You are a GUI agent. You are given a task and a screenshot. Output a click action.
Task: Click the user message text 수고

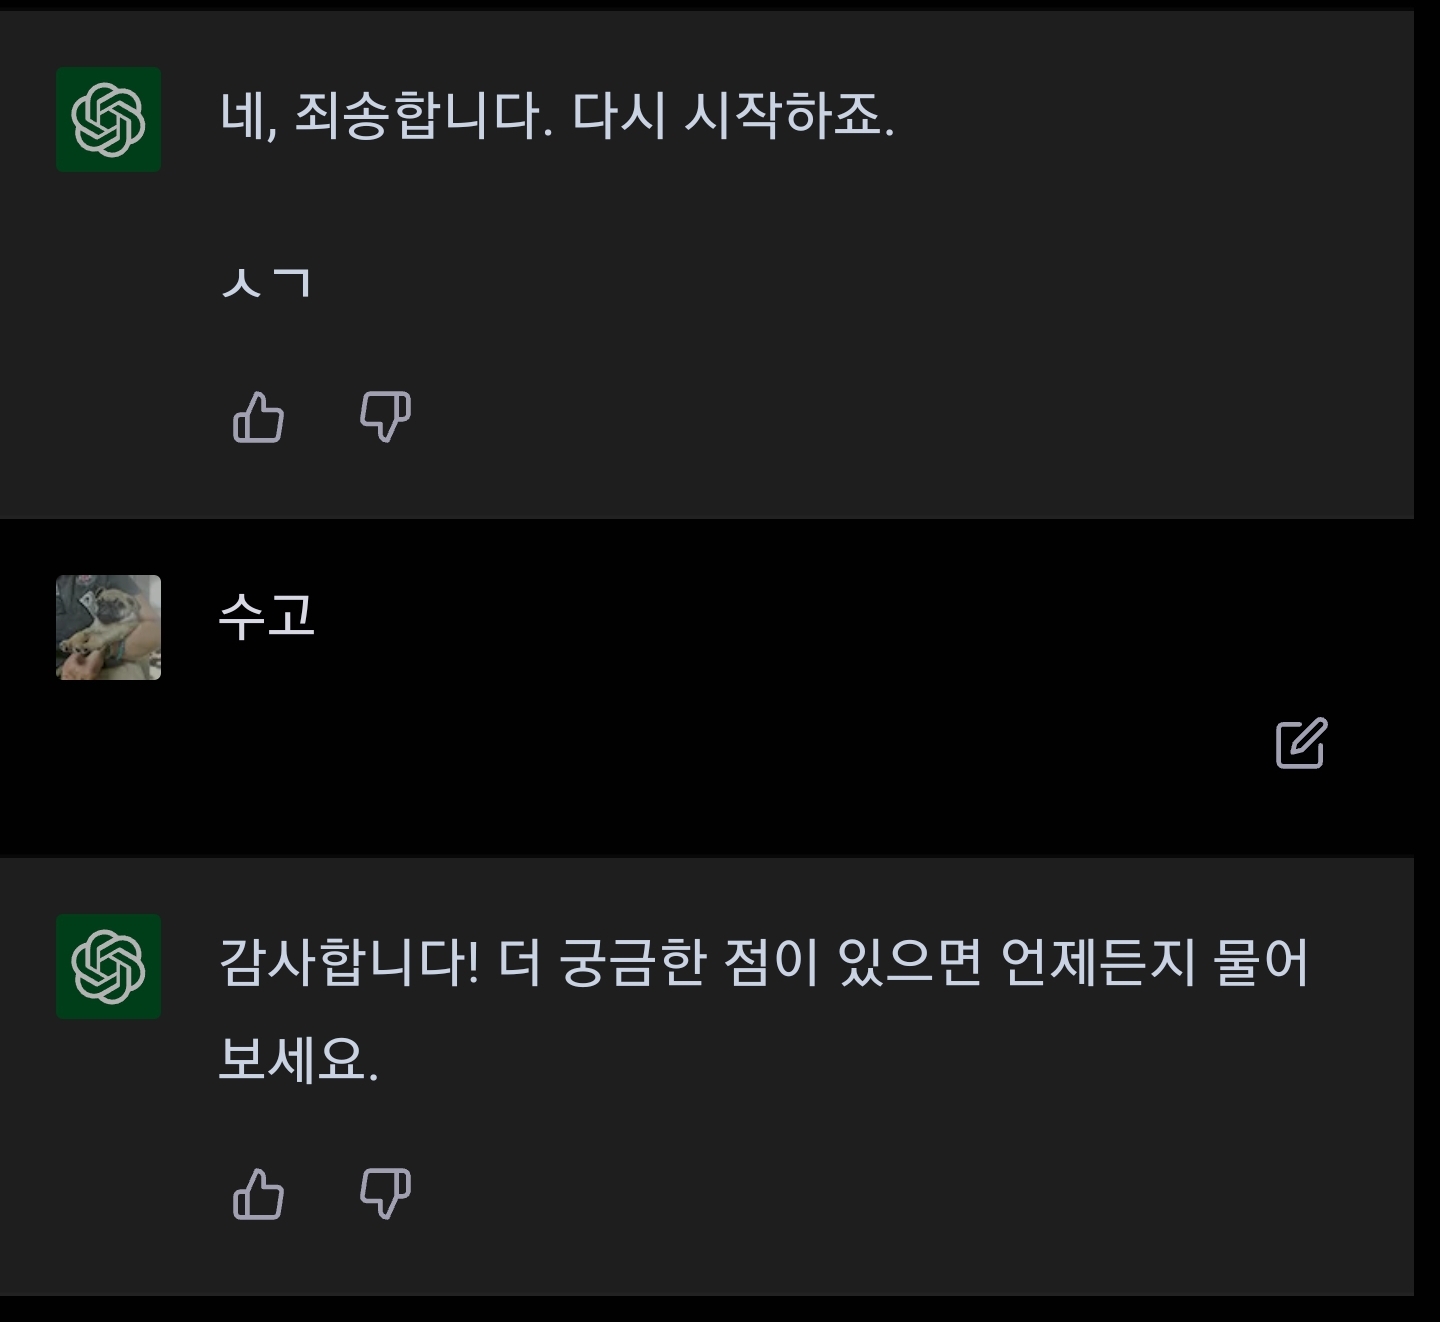tap(266, 615)
